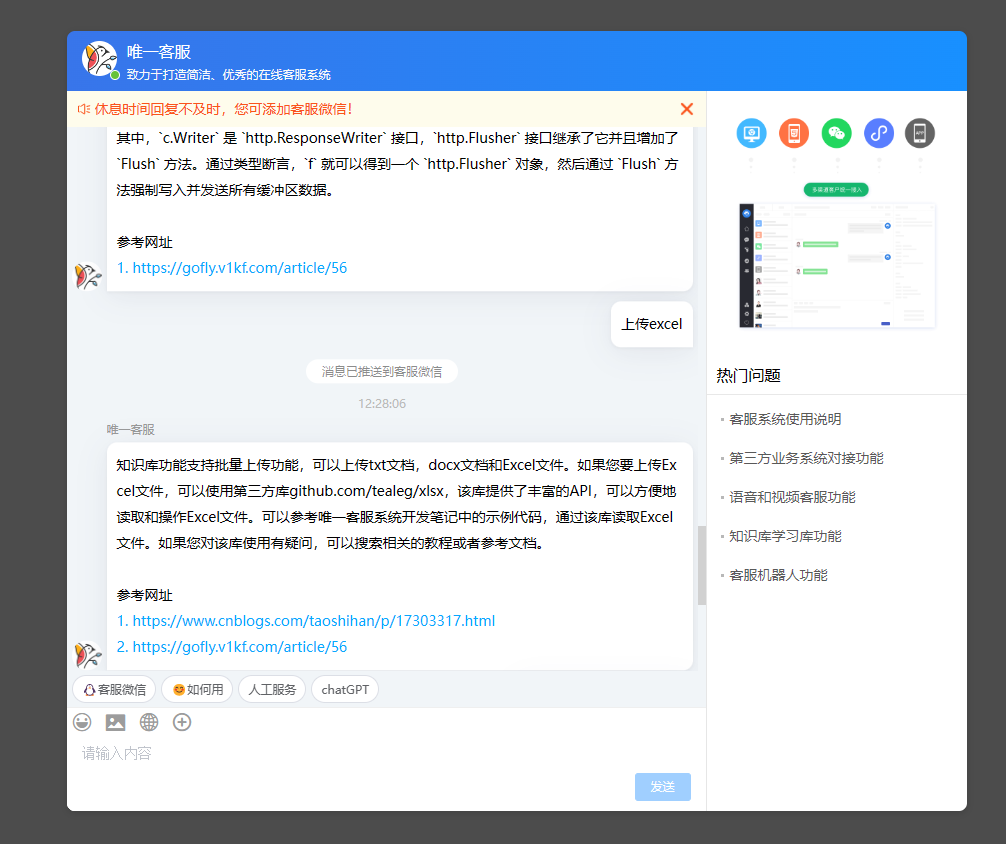
Task: Click the chat history scrollbar thumb
Action: [x=701, y=565]
